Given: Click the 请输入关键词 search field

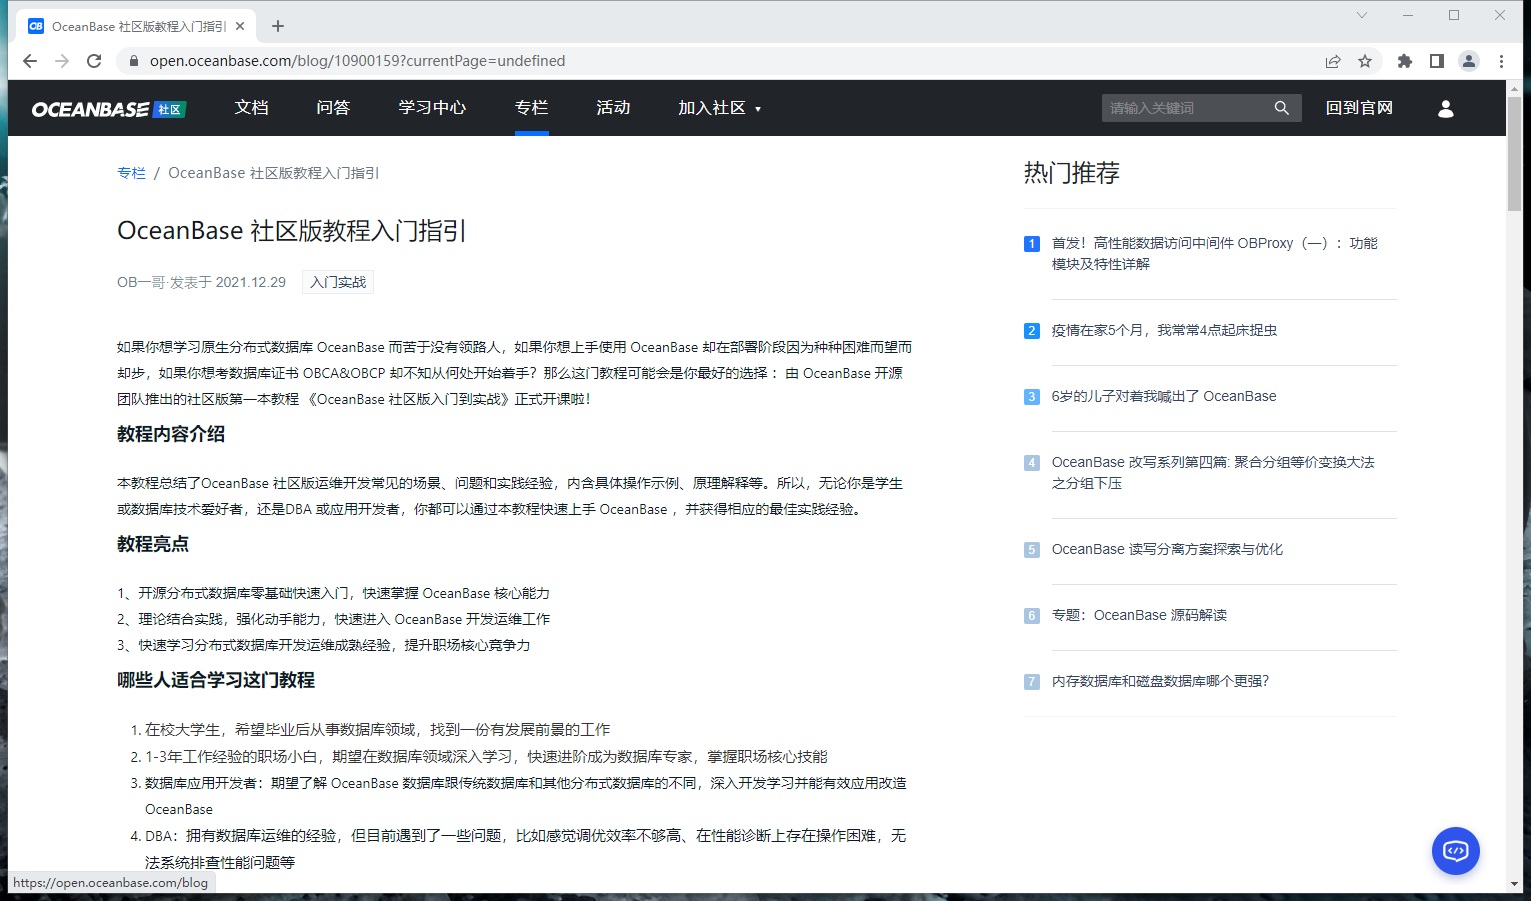Looking at the screenshot, I should (x=1185, y=108).
